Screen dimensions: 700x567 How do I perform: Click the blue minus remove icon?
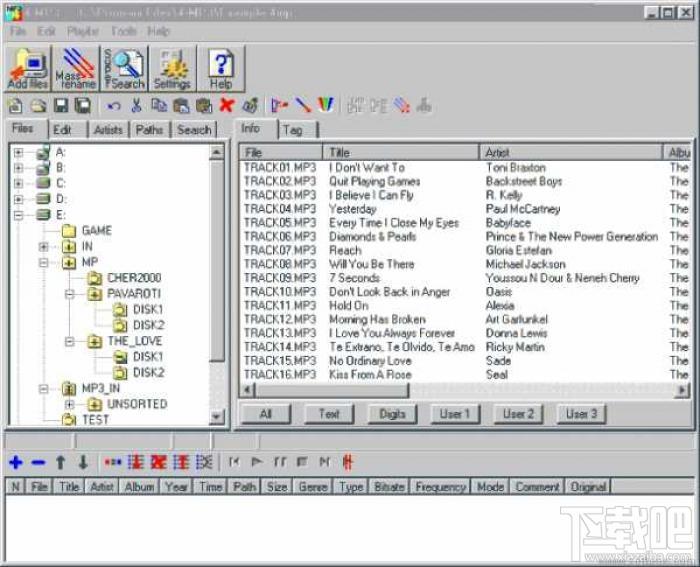click(x=38, y=463)
